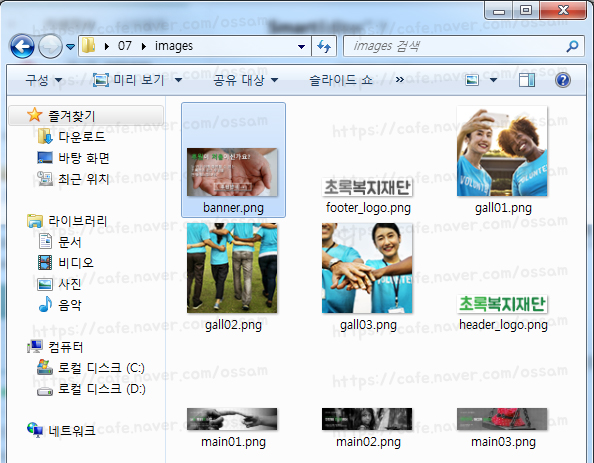The height and width of the screenshot is (463, 594).
Task: Start the 슬라이드 쇼
Action: [x=341, y=80]
